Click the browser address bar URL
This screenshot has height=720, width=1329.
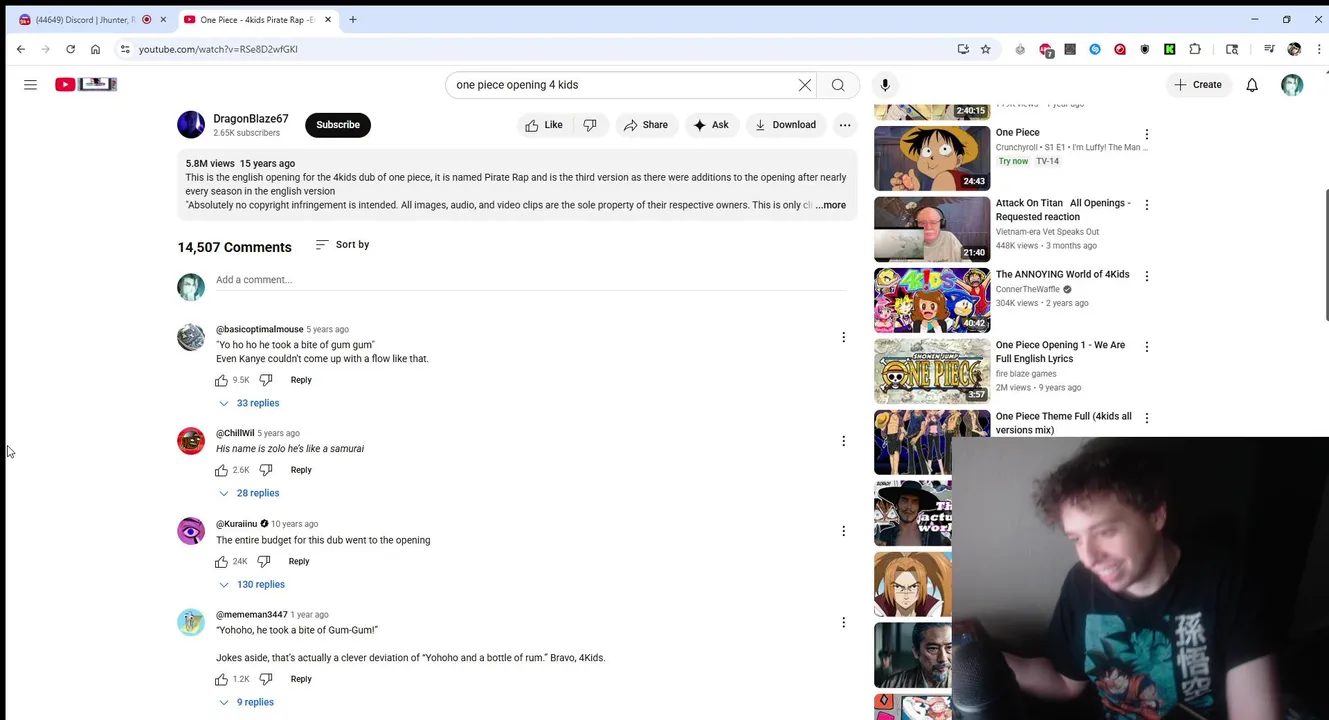point(218,49)
